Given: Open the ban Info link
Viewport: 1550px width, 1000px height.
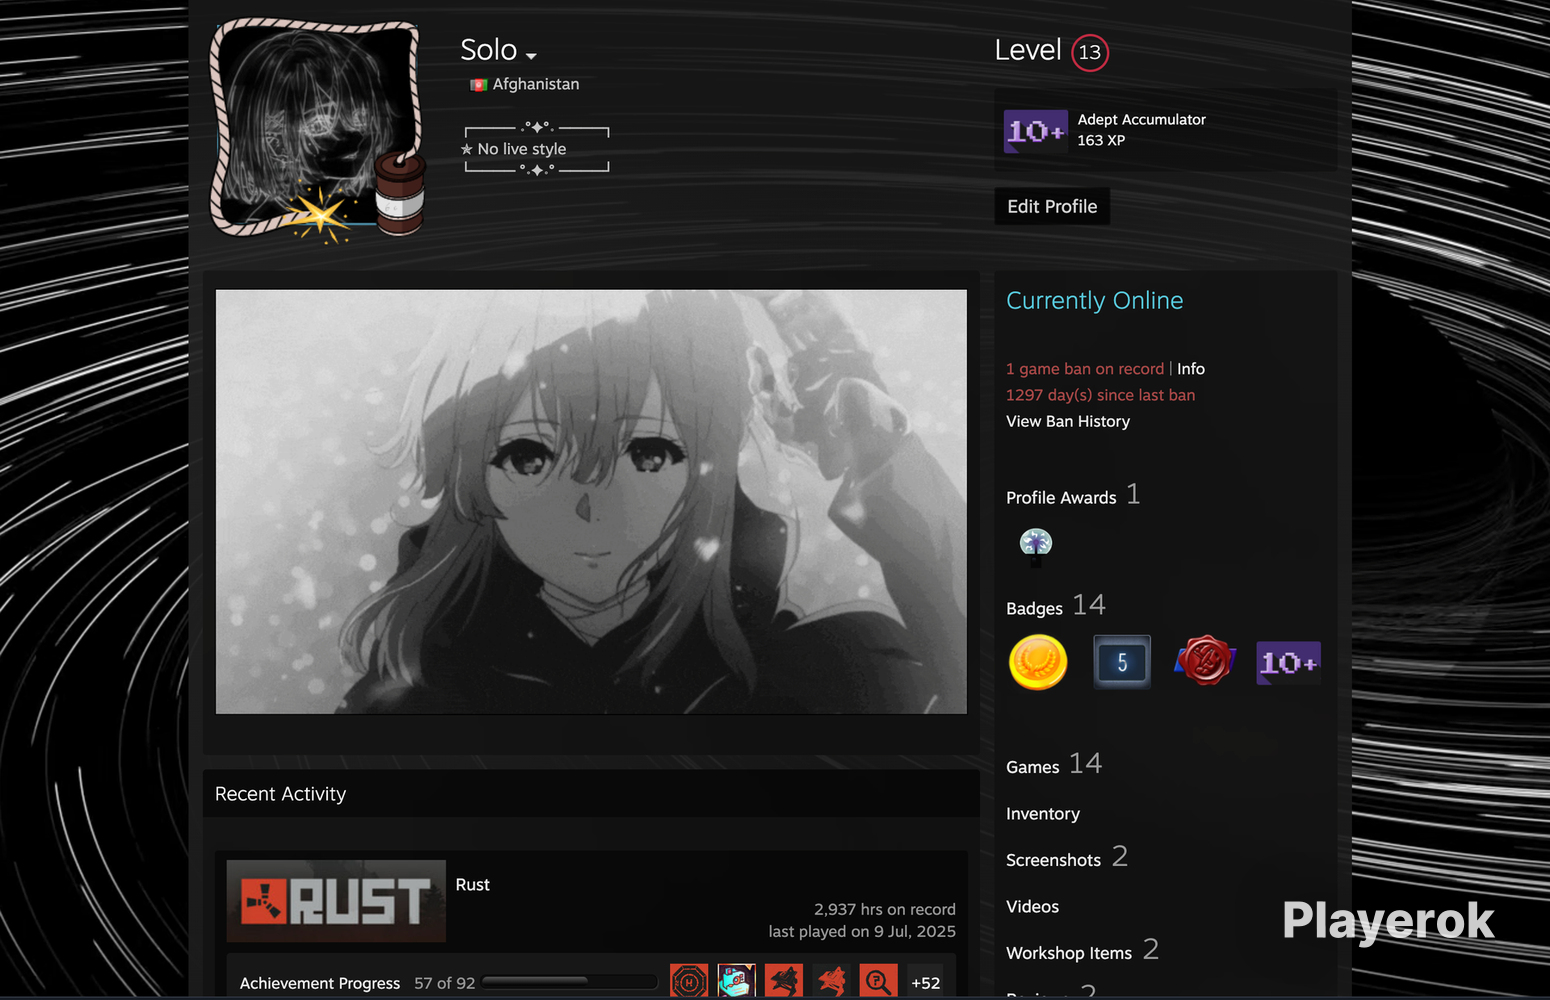Looking at the screenshot, I should [1191, 369].
